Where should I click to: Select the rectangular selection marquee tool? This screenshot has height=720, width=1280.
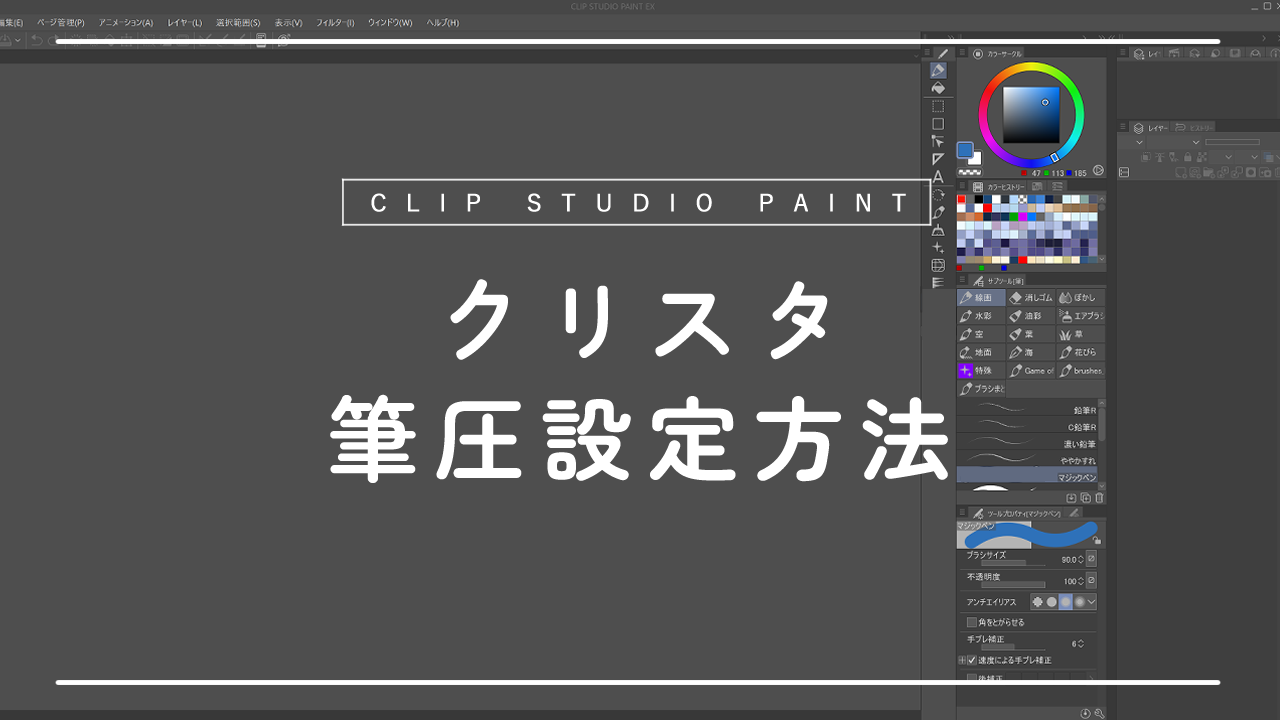pos(938,106)
